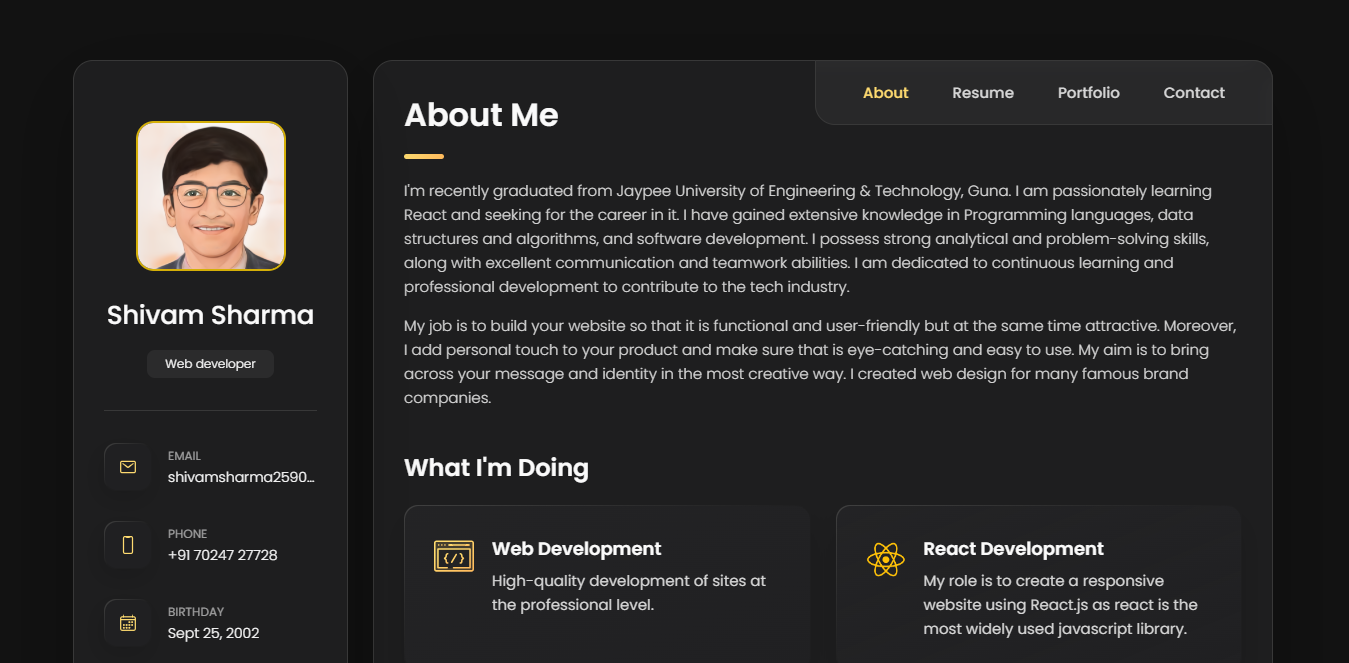Click the profile avatar picture

[211, 196]
